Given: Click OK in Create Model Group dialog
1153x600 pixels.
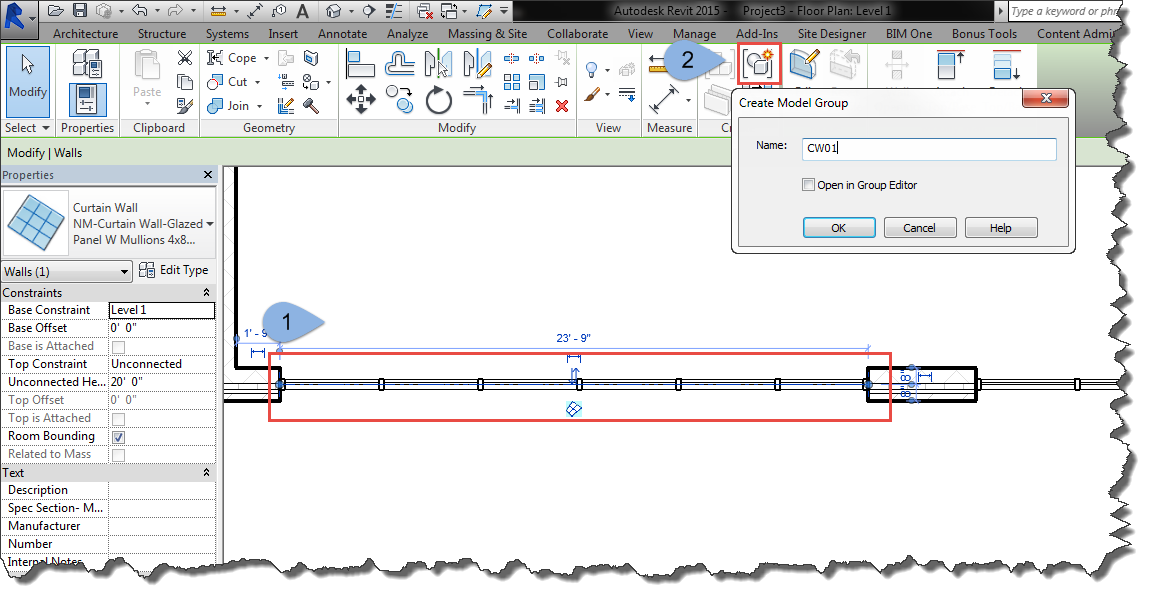Looking at the screenshot, I should tap(838, 227).
